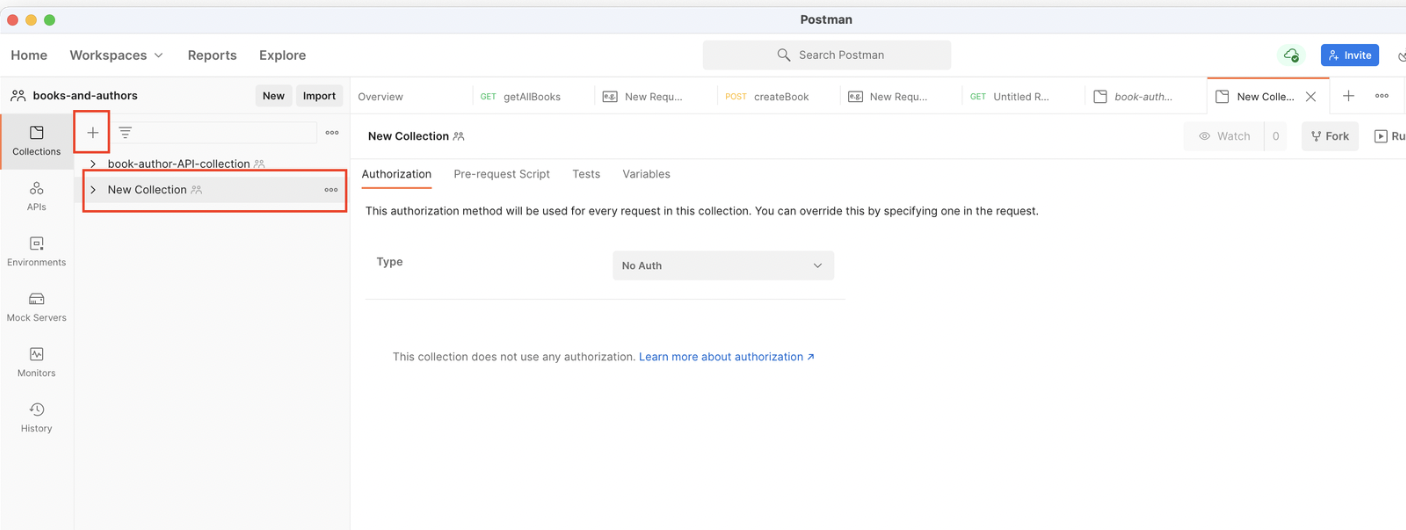The height and width of the screenshot is (530, 1406).
Task: Click the books-and-authors workspace name
Action: [x=85, y=96]
